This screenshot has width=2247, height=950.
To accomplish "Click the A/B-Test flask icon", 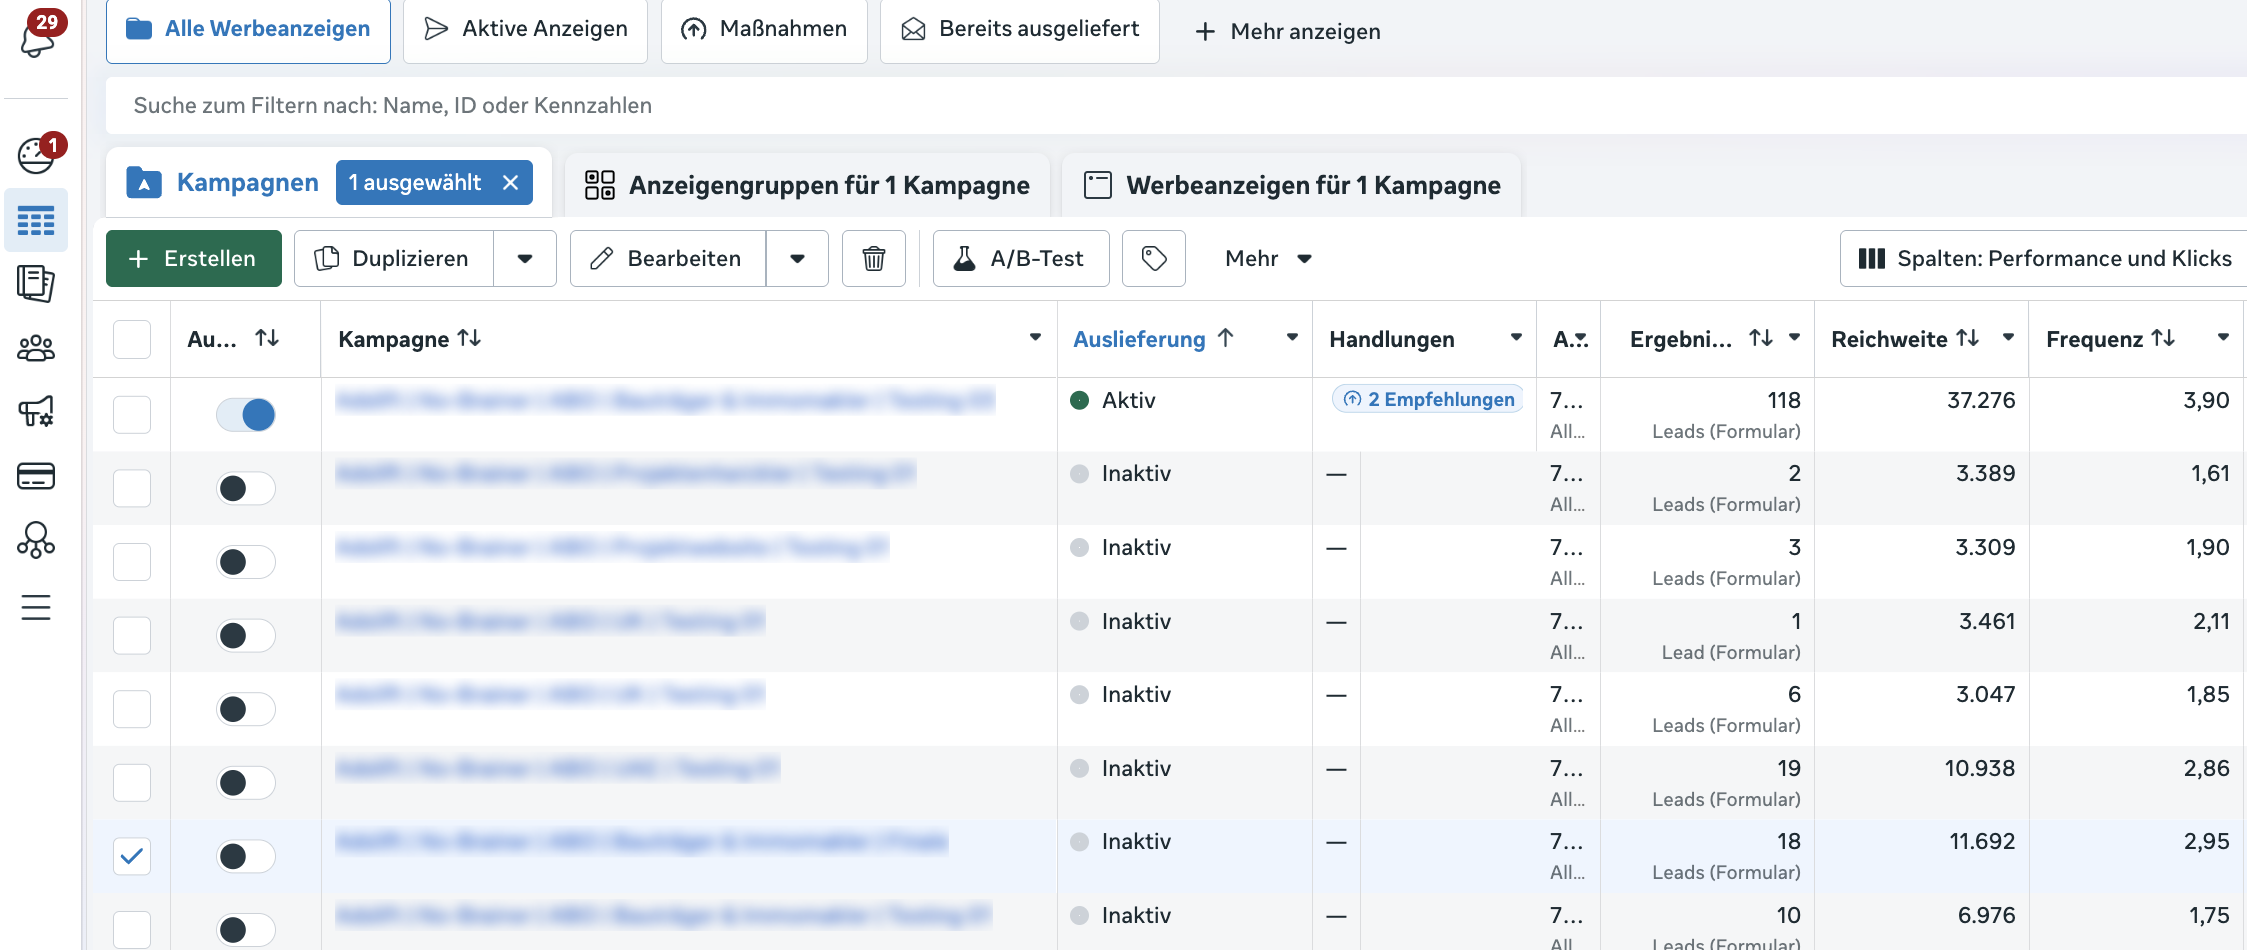I will (x=964, y=259).
